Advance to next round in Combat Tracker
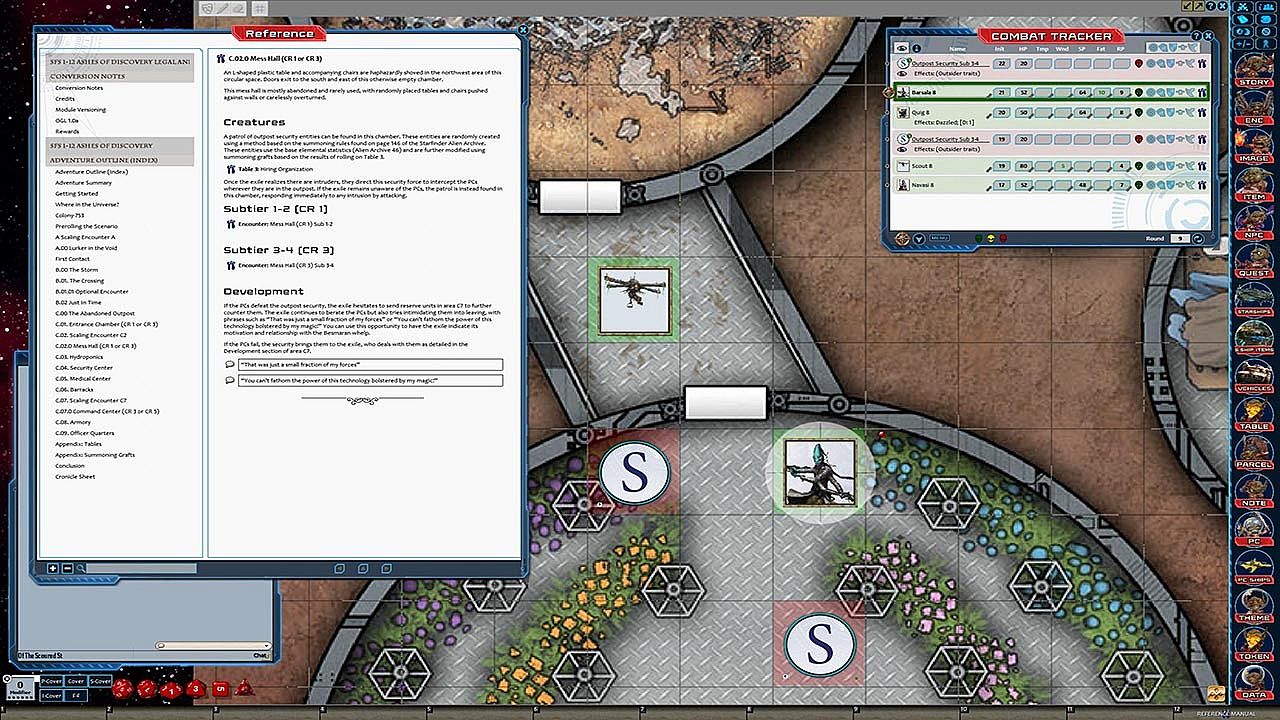The width and height of the screenshot is (1280, 720). 1197,239
